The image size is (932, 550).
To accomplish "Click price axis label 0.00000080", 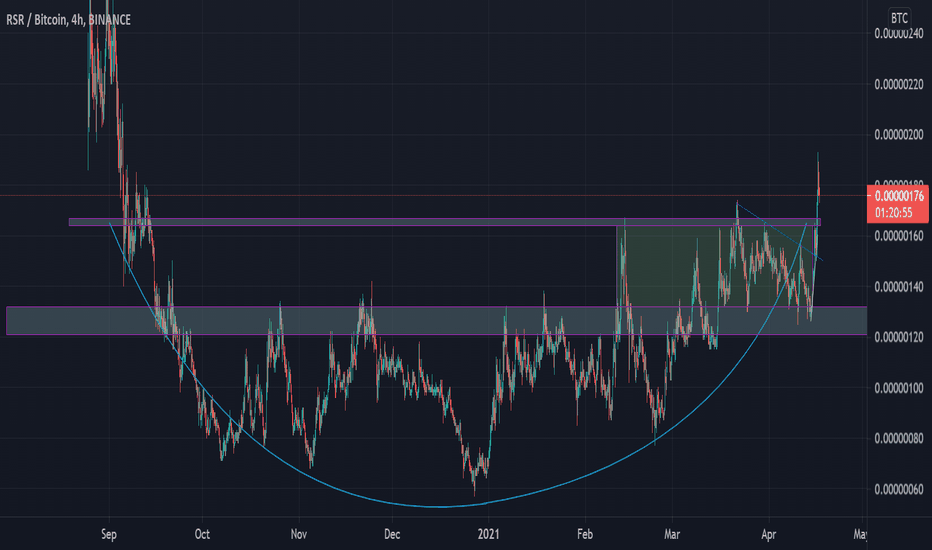I will point(899,439).
